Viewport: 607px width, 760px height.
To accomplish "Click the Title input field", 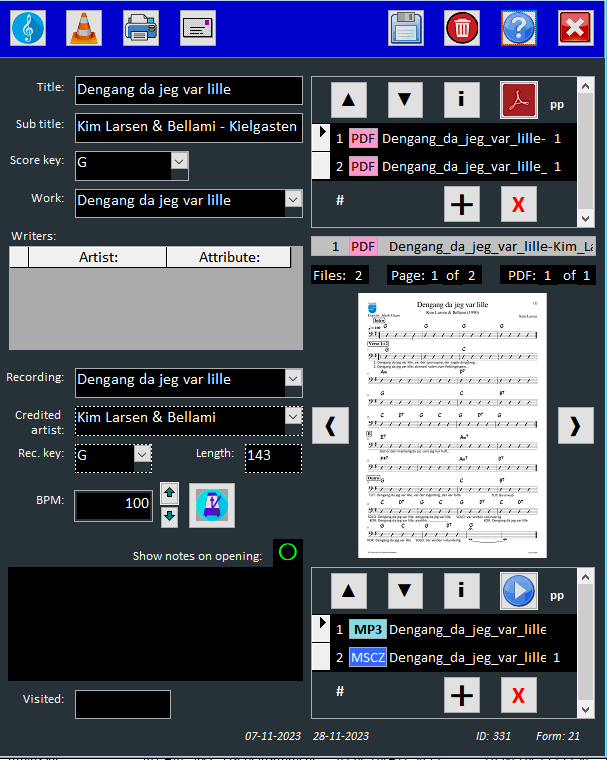I will 188,90.
